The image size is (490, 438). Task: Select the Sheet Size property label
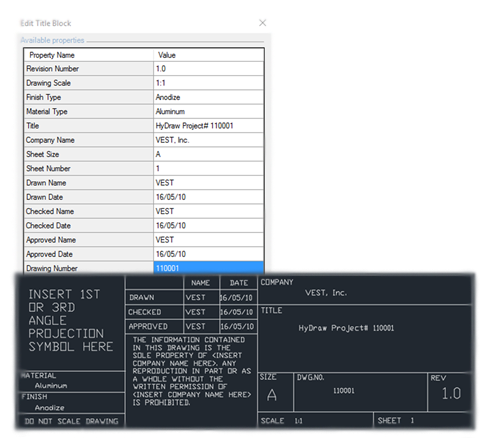coord(89,154)
